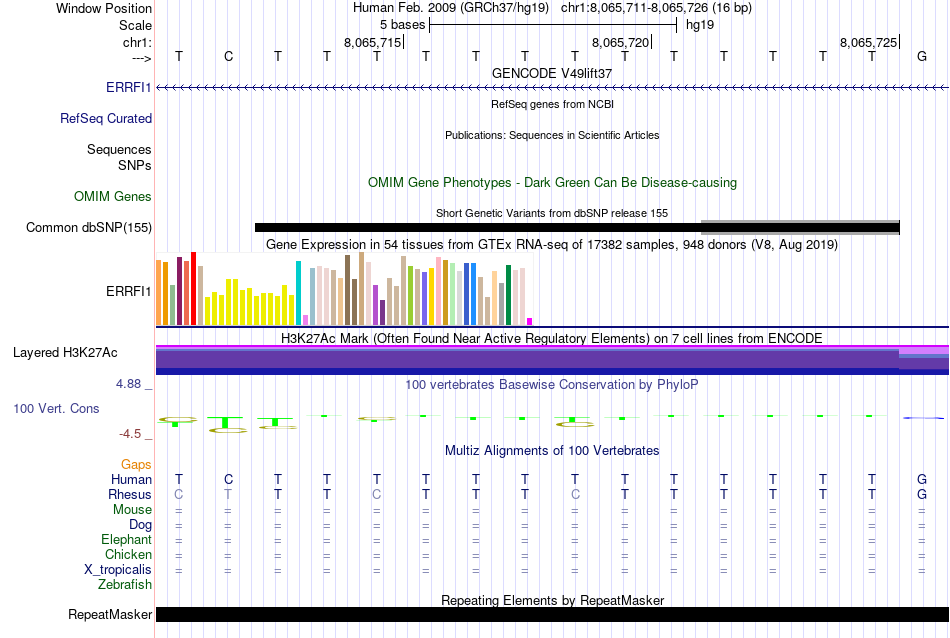Image resolution: width=950 pixels, height=638 pixels.
Task: Click the 100 vertebrates Basewise Conservation title
Action: click(x=552, y=385)
